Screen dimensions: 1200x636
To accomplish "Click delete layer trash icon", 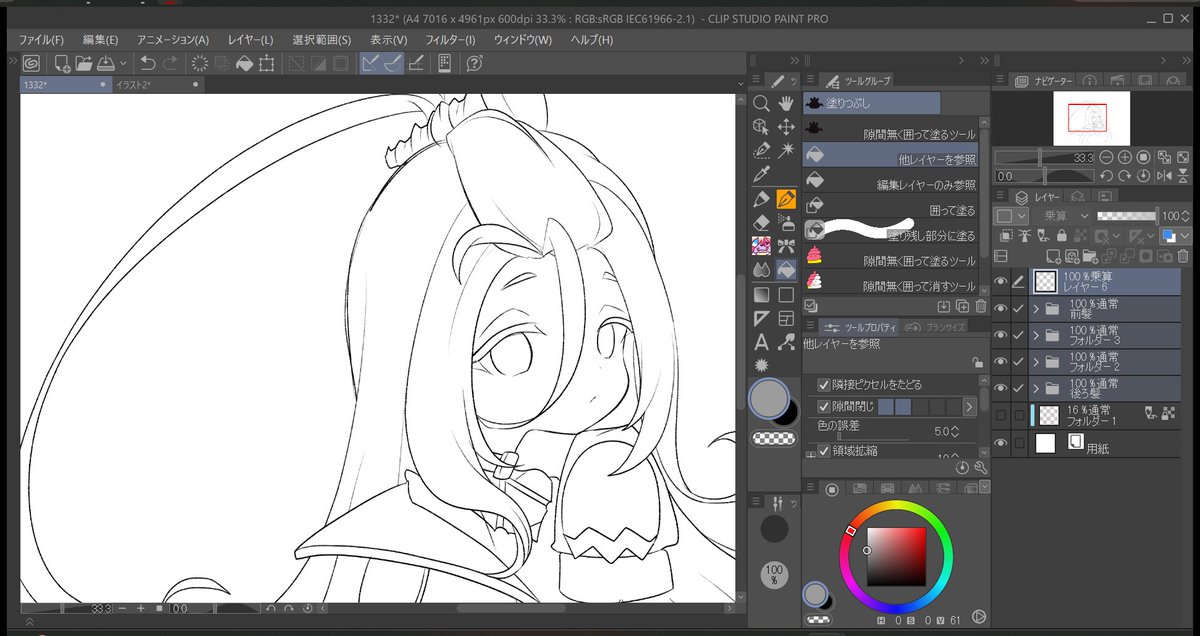I will coord(1183,257).
